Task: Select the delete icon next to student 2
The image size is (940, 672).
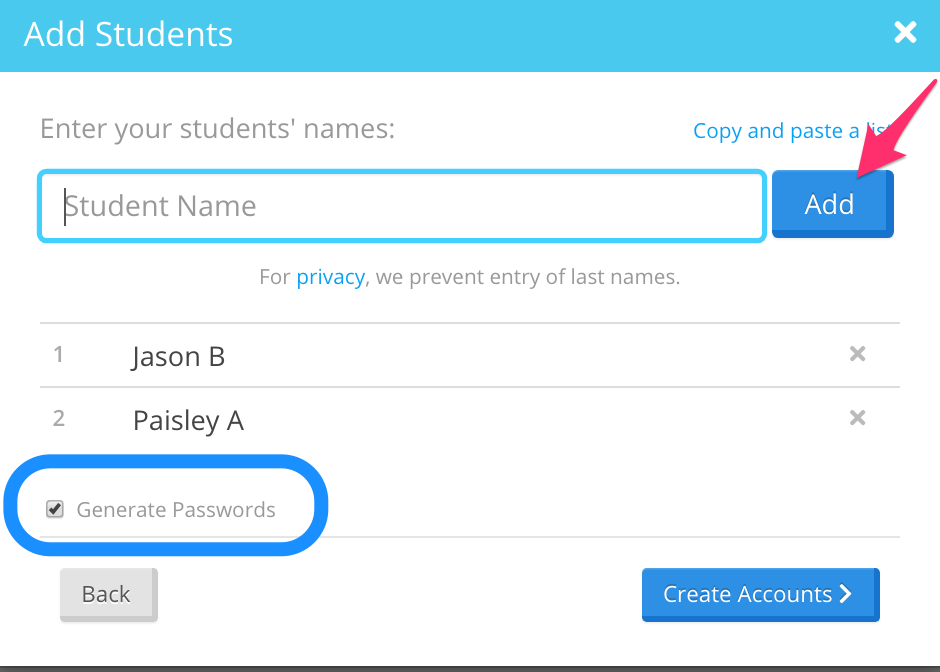Action: coord(857,418)
